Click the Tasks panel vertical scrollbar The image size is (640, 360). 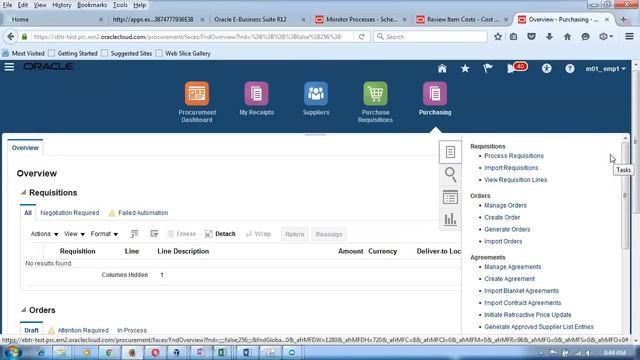click(x=625, y=196)
